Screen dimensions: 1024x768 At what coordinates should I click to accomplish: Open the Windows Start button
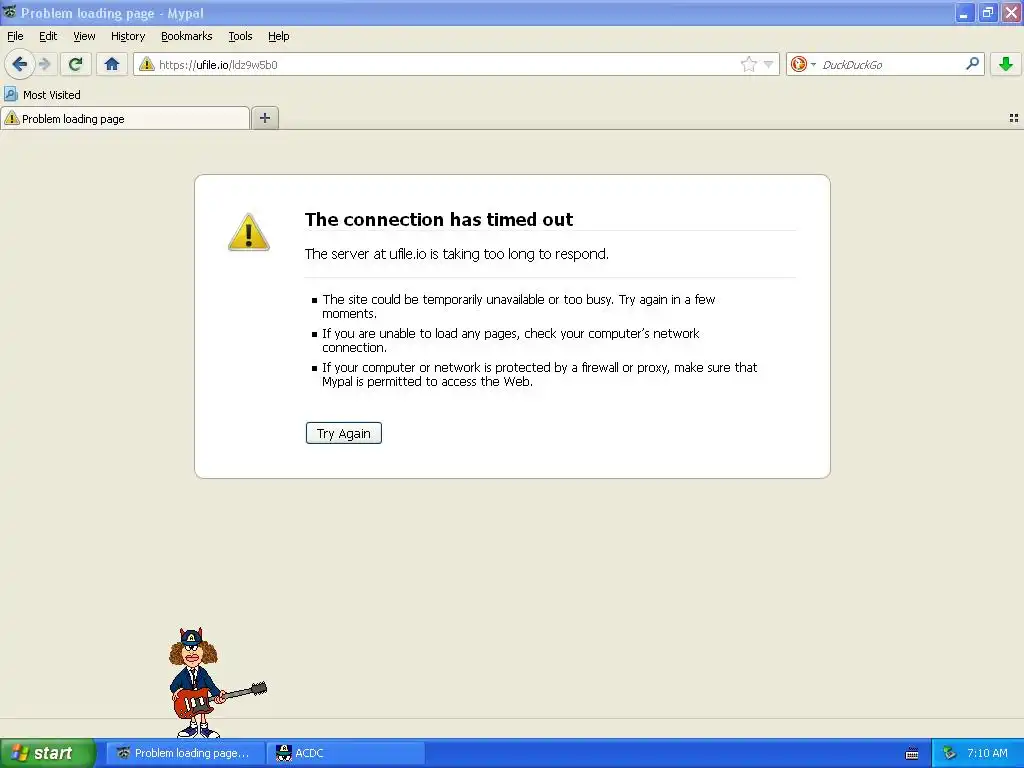[47, 753]
